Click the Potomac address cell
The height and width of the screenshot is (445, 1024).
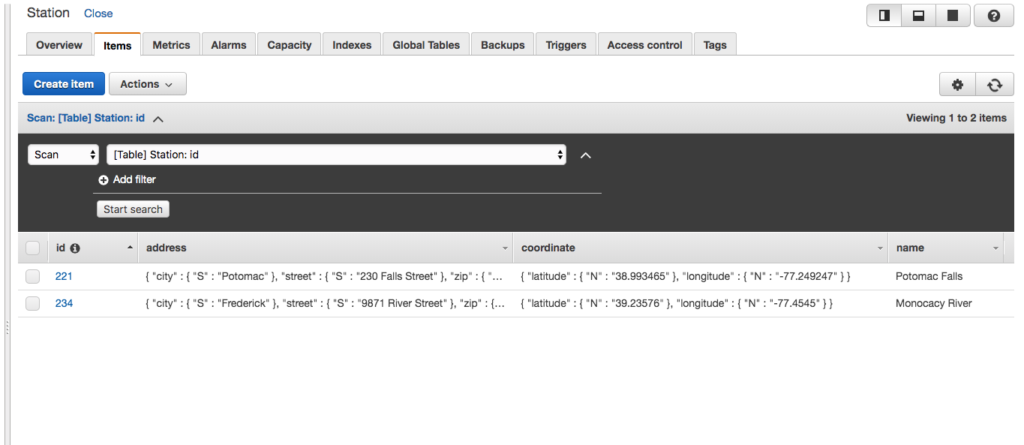325,276
